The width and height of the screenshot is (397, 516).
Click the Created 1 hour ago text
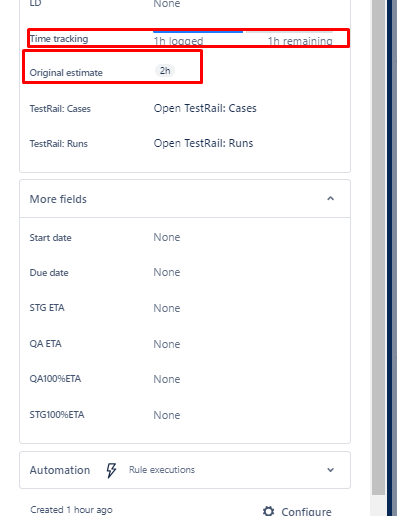(x=71, y=510)
